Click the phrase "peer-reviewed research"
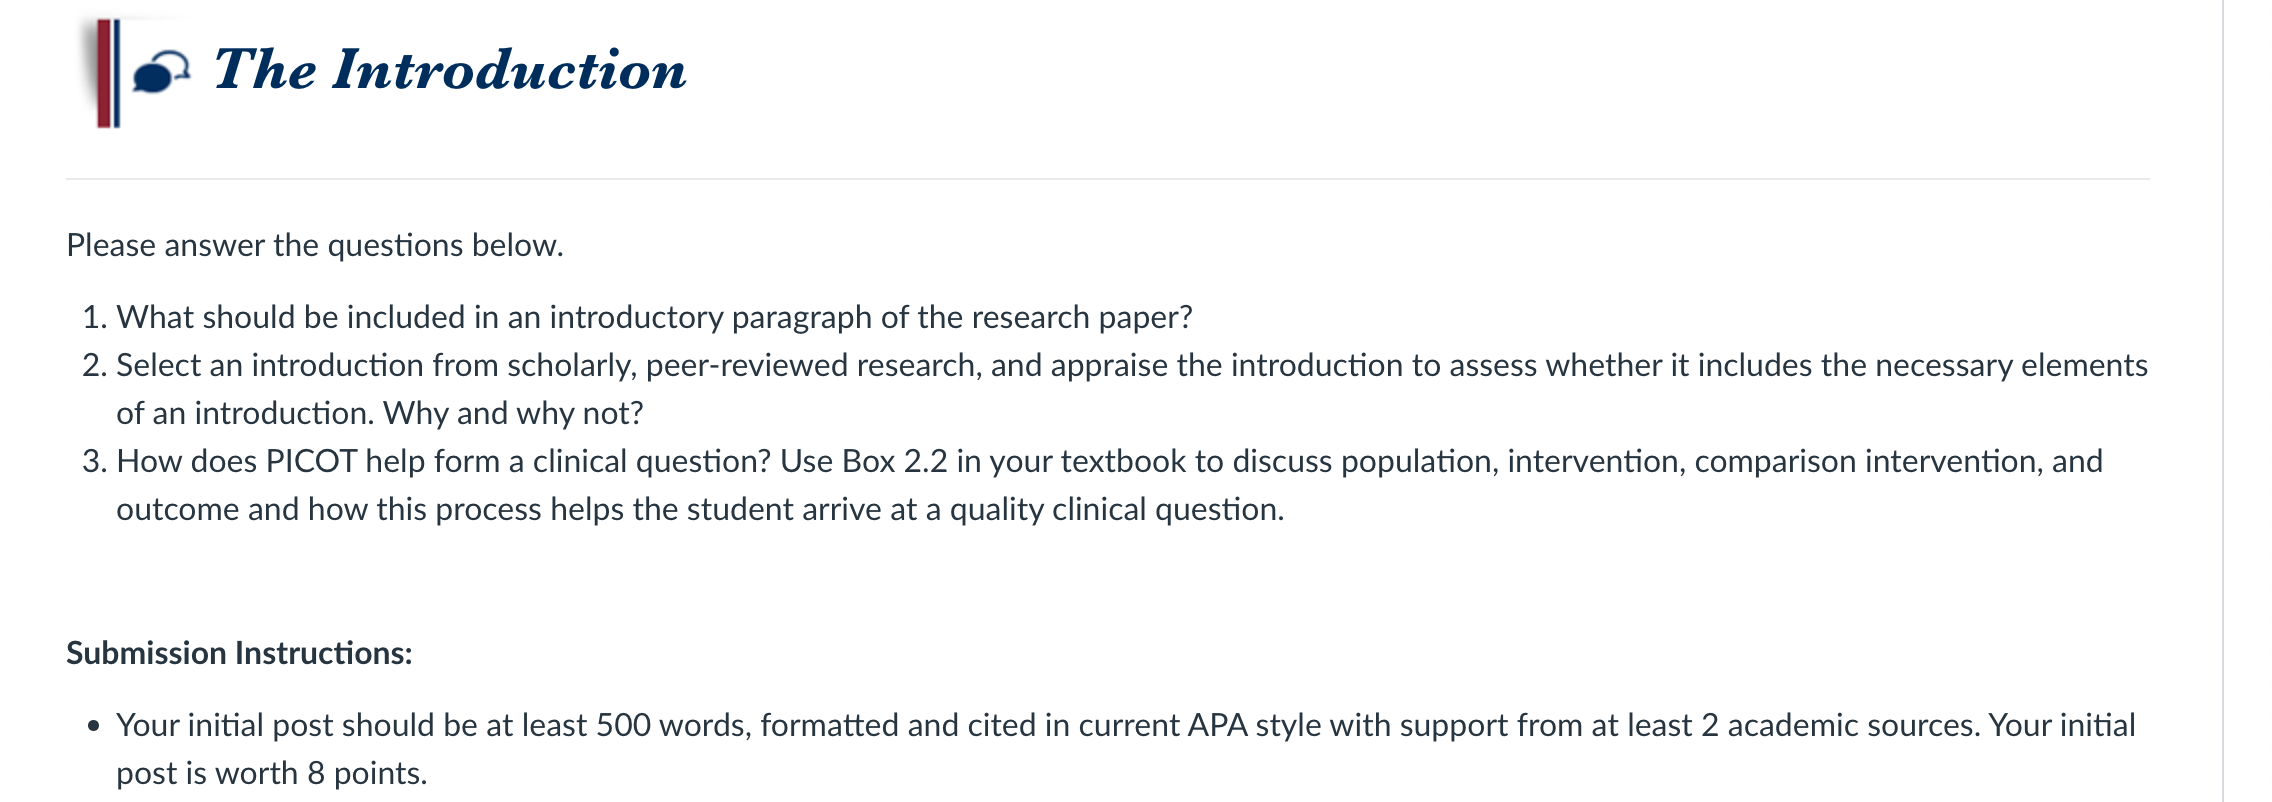This screenshot has width=2272, height=802. click(x=811, y=365)
